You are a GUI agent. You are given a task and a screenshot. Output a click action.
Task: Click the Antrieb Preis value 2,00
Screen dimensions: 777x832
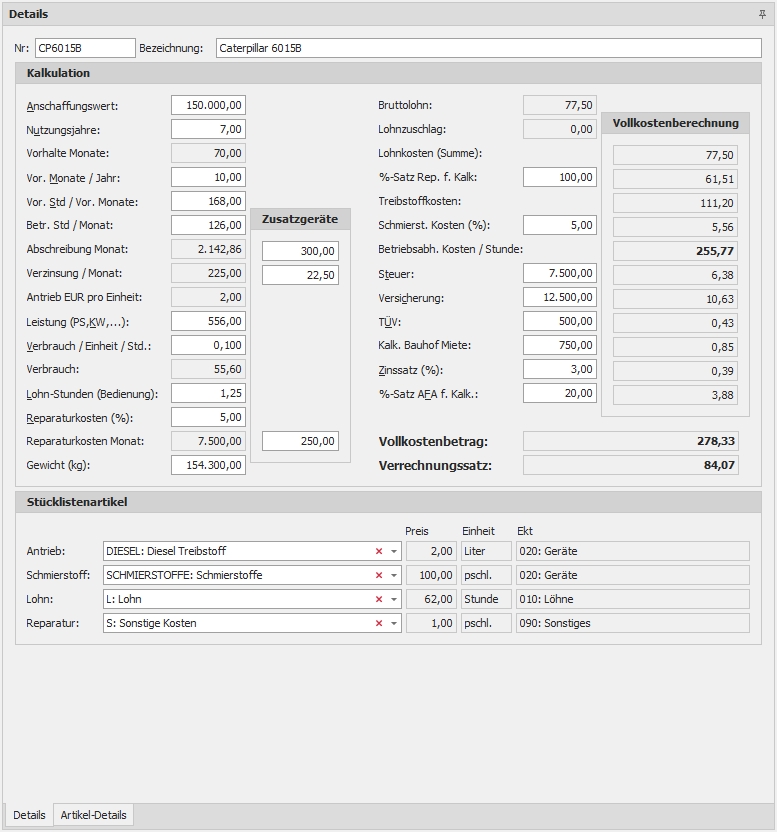tap(431, 551)
